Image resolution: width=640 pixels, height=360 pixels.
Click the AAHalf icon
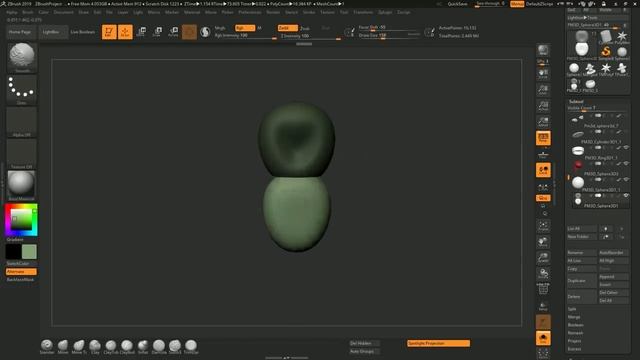tap(543, 122)
